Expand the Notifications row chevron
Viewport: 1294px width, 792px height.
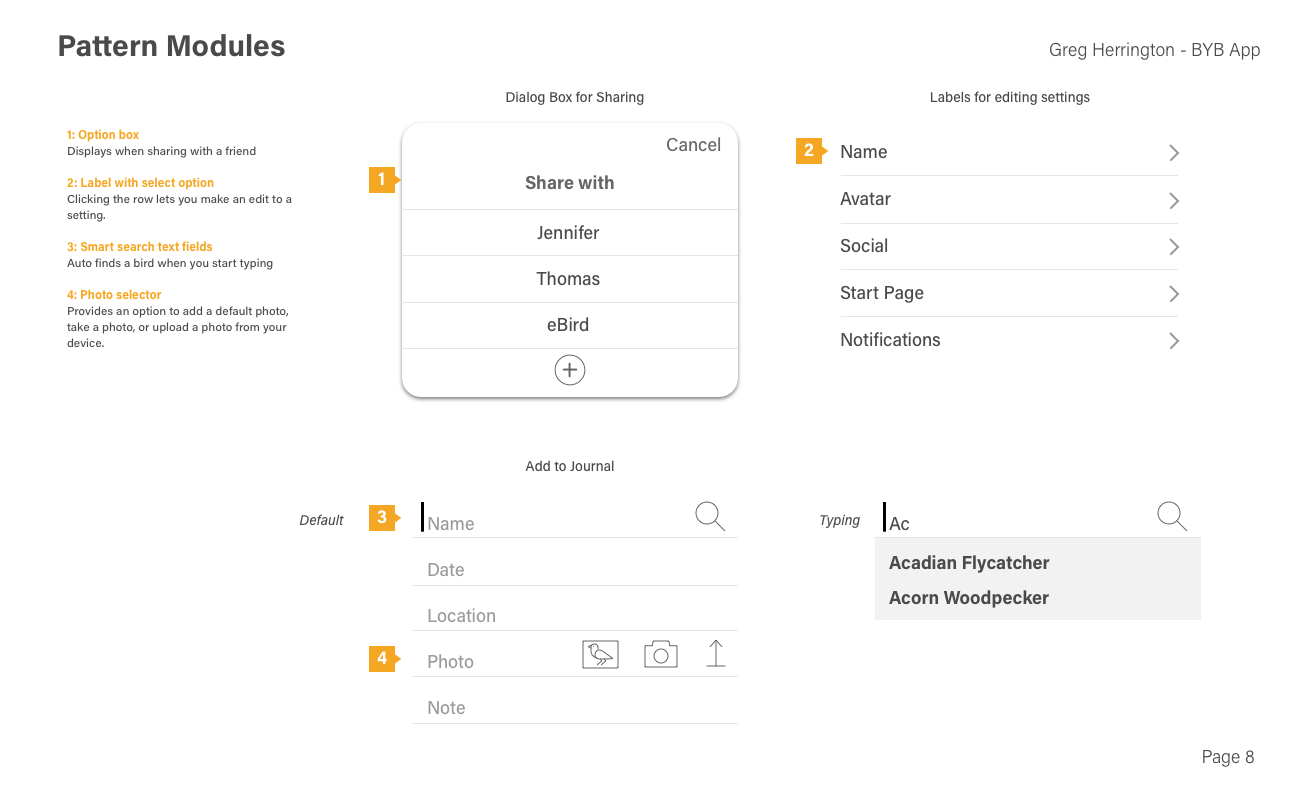(1174, 341)
